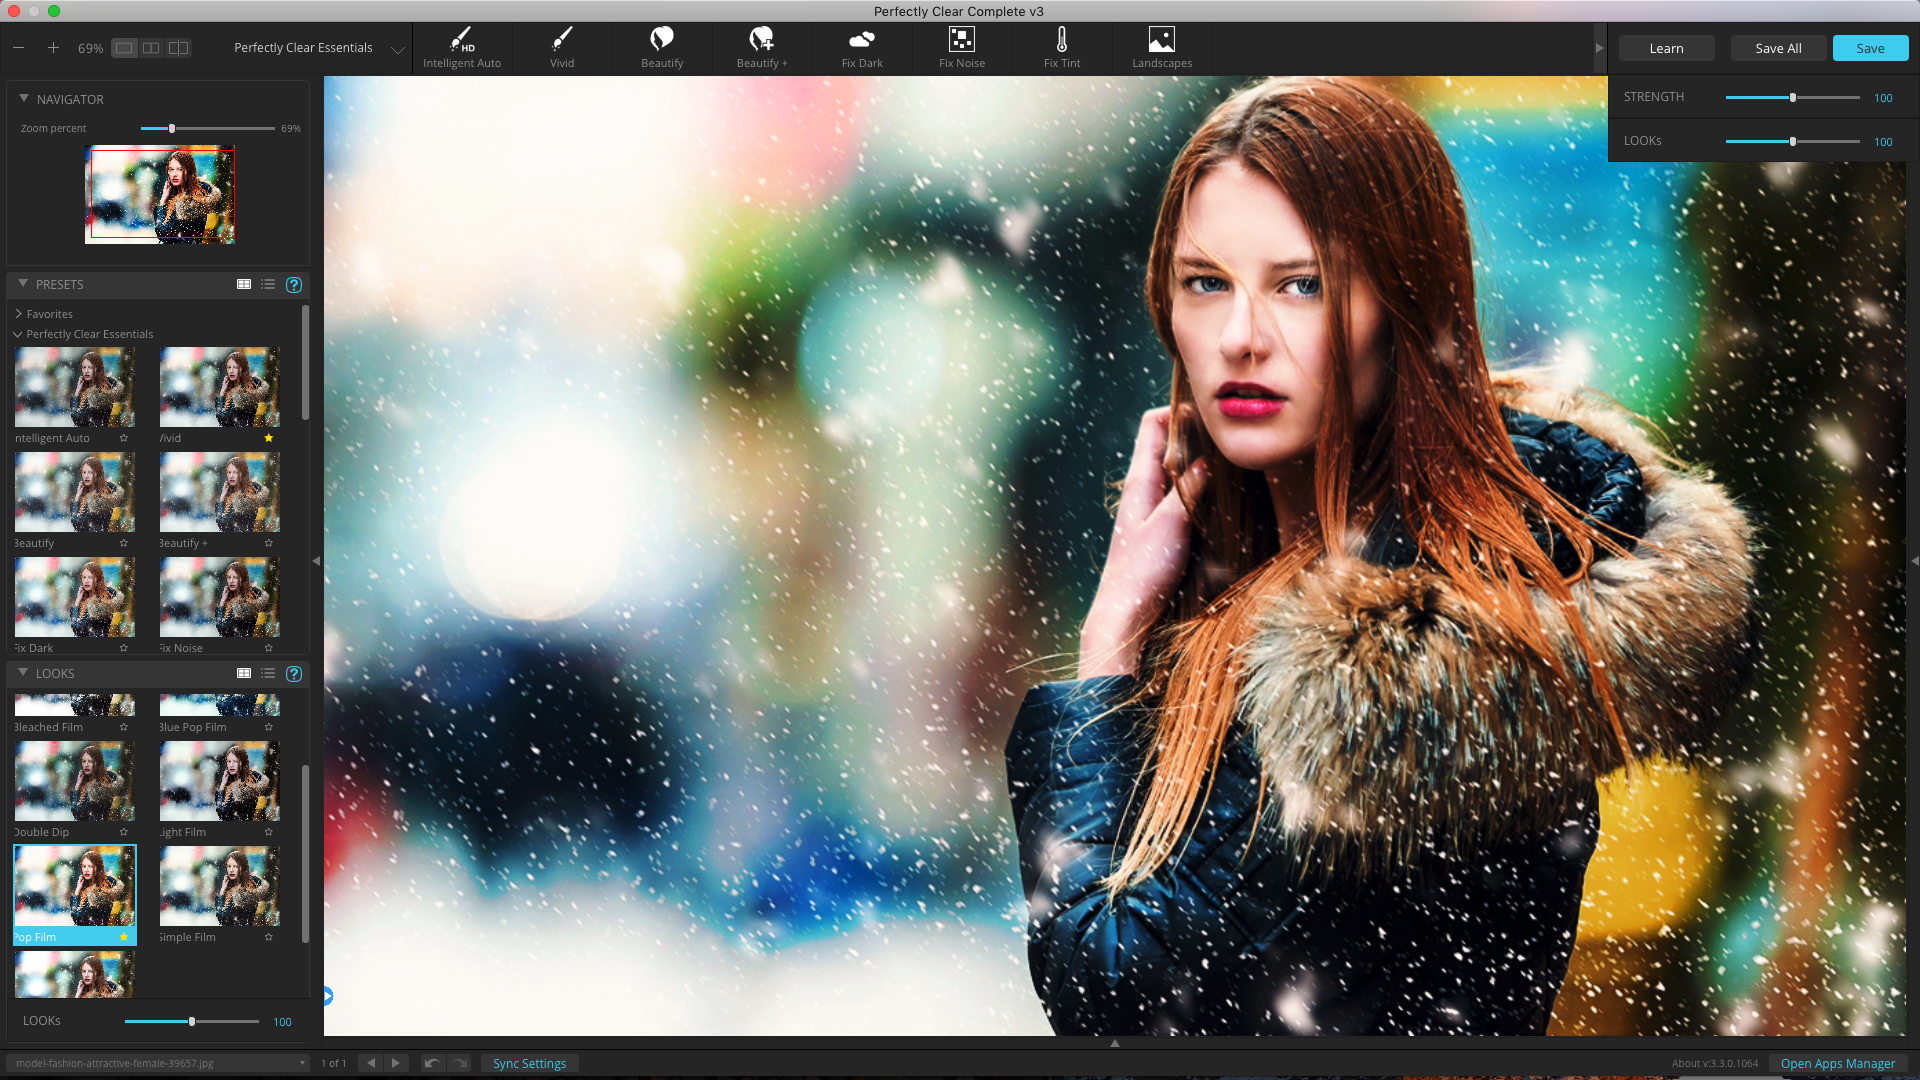Expand the Favorites presets section
This screenshot has height=1080, width=1920.
coord(18,313)
